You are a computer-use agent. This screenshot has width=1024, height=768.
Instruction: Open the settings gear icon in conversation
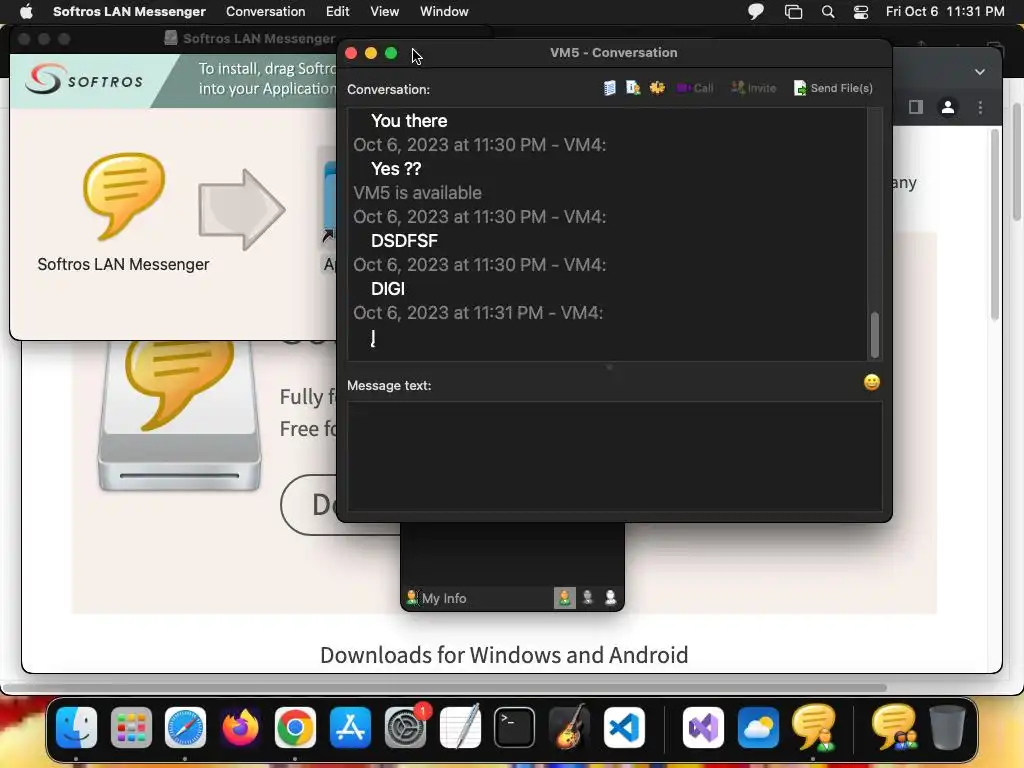657,88
